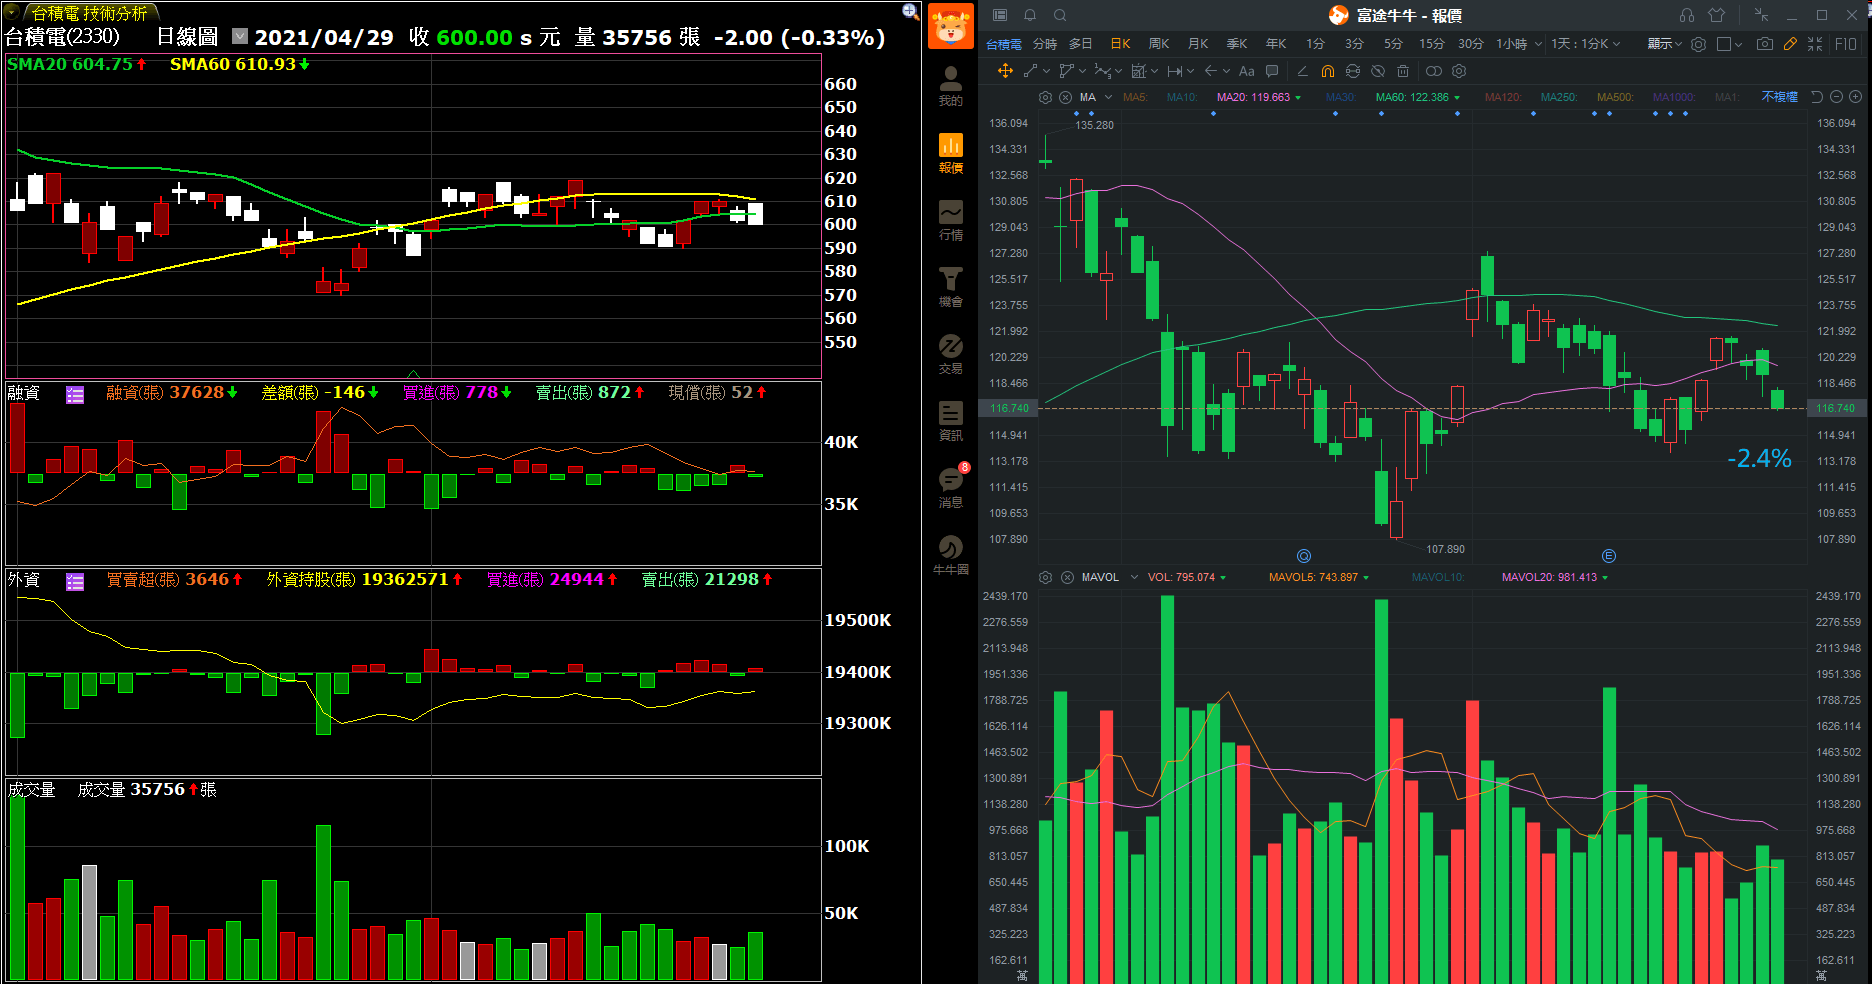Expand the 日線圖 chart type dropdown
Screen dimensions: 1872x984
click(x=240, y=36)
